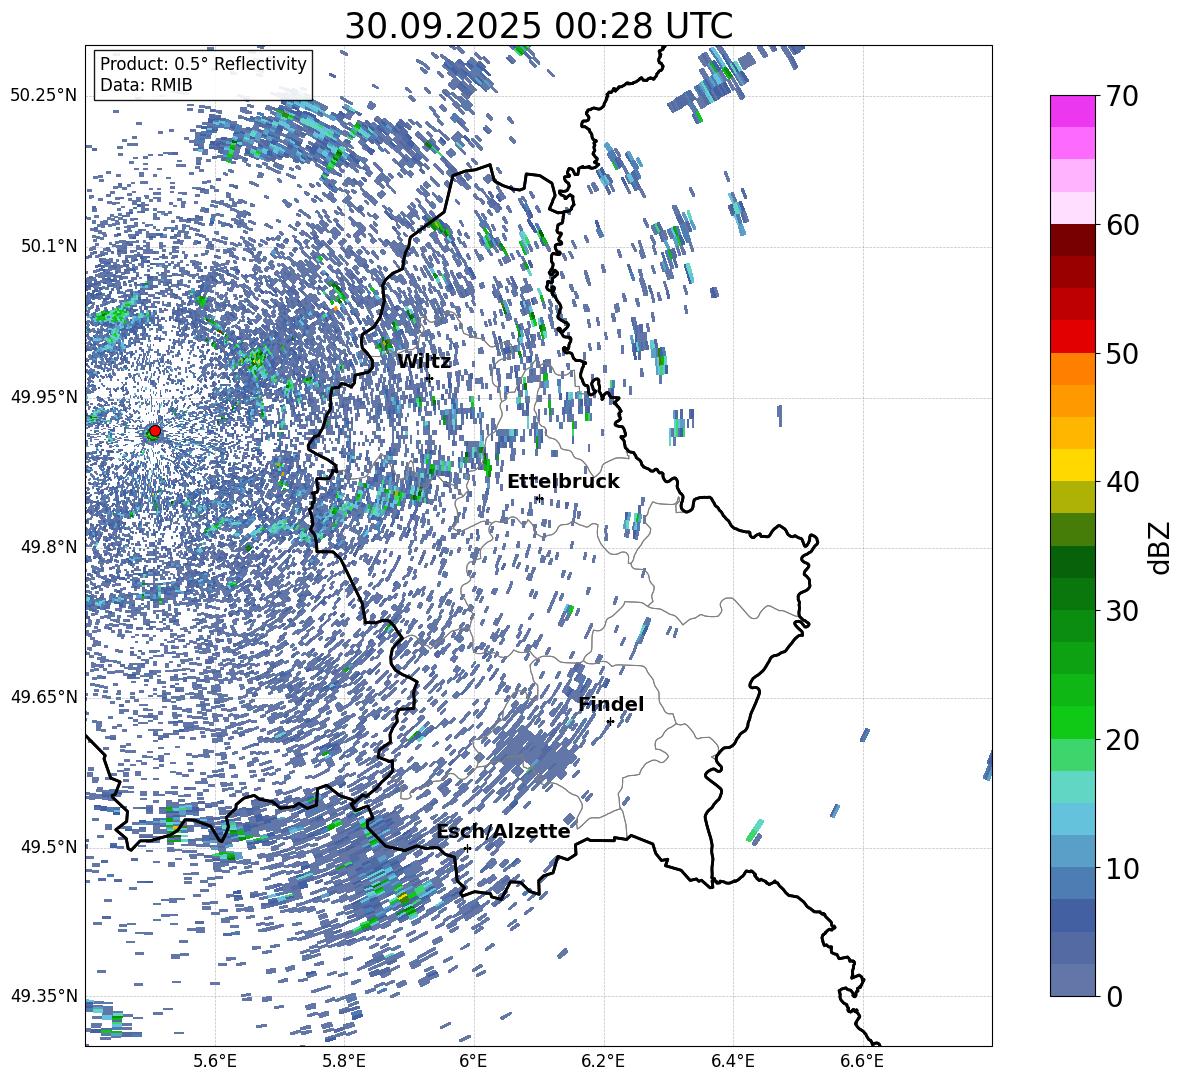
Task: Click the 6.4°E longitude label
Action: [732, 1062]
